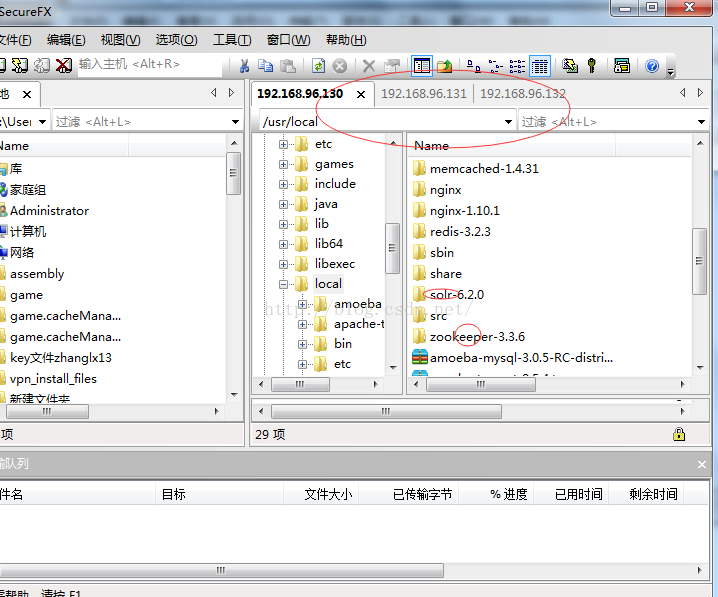Select the solr-6.2.0 folder
The height and width of the screenshot is (597, 718).
coord(457,294)
